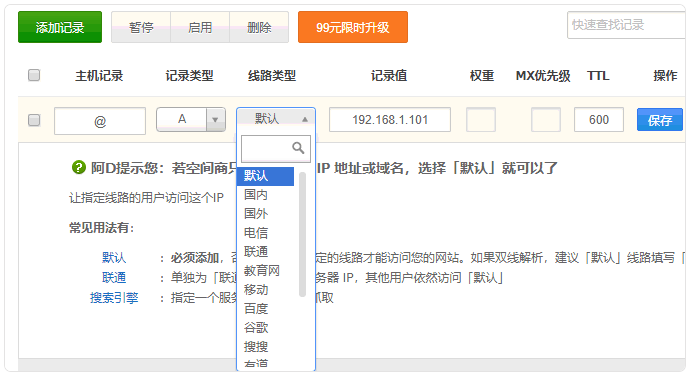Viewport: 690px width, 377px height.
Task: Click the TTL field showing 600
Action: pyautogui.click(x=599, y=120)
